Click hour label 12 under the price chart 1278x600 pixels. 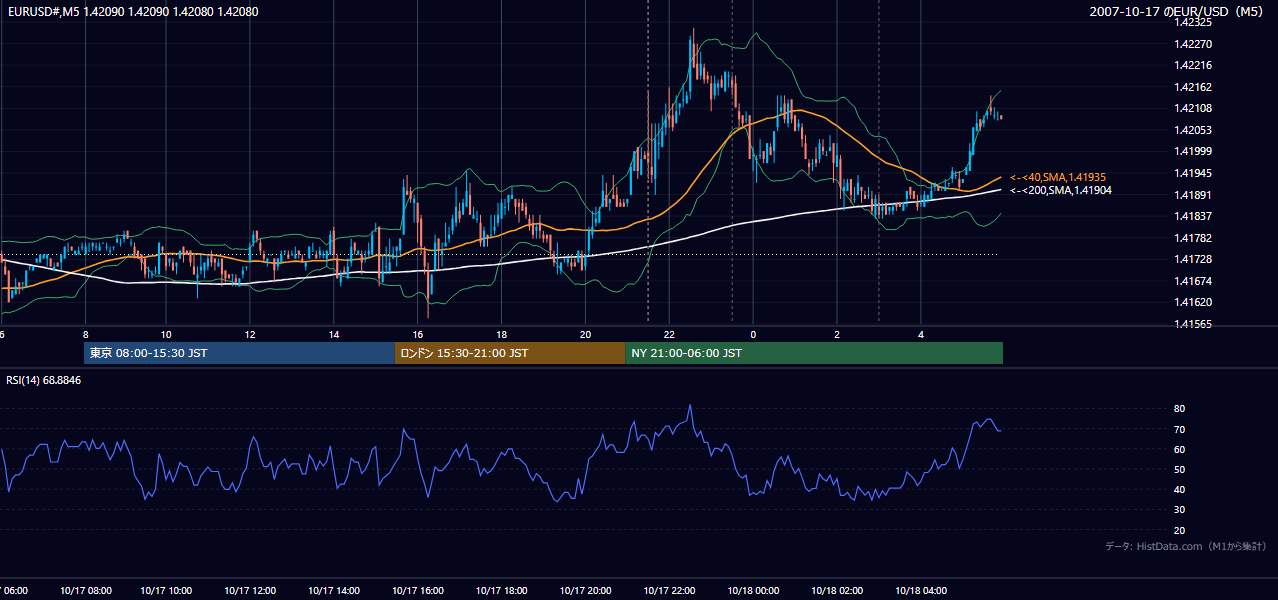click(x=250, y=334)
